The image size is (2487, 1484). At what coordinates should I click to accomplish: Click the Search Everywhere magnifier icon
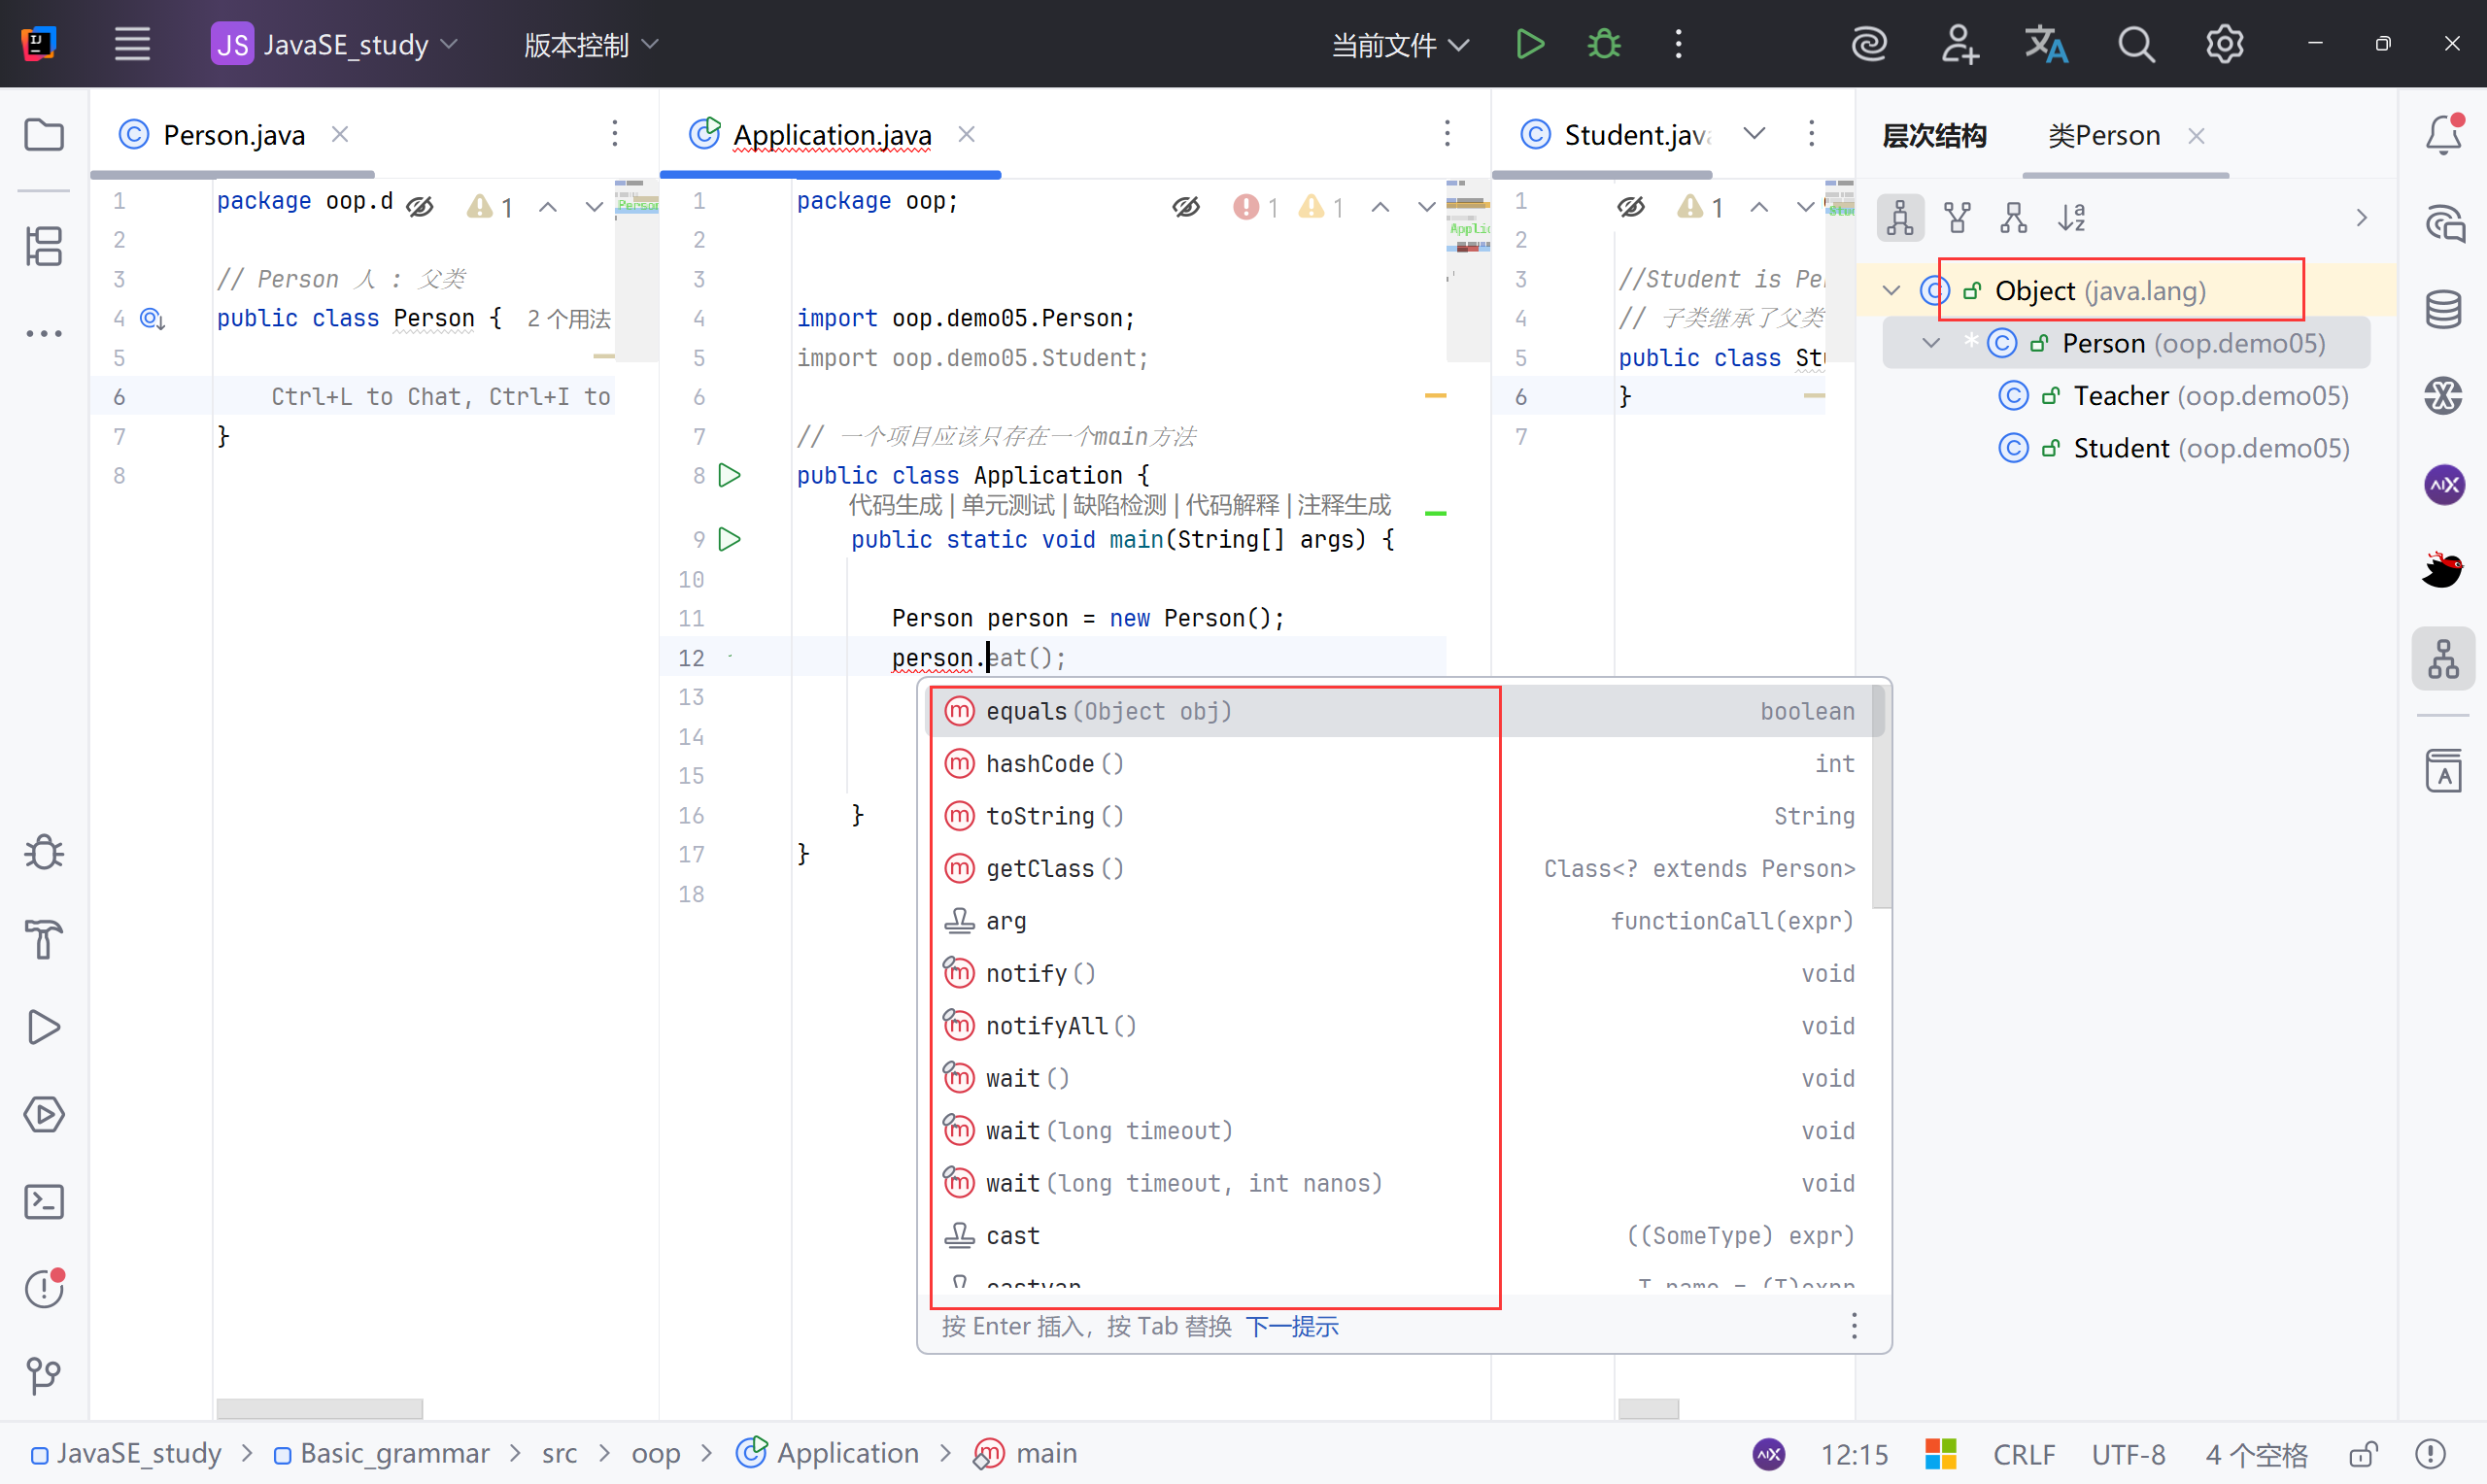click(x=2136, y=44)
